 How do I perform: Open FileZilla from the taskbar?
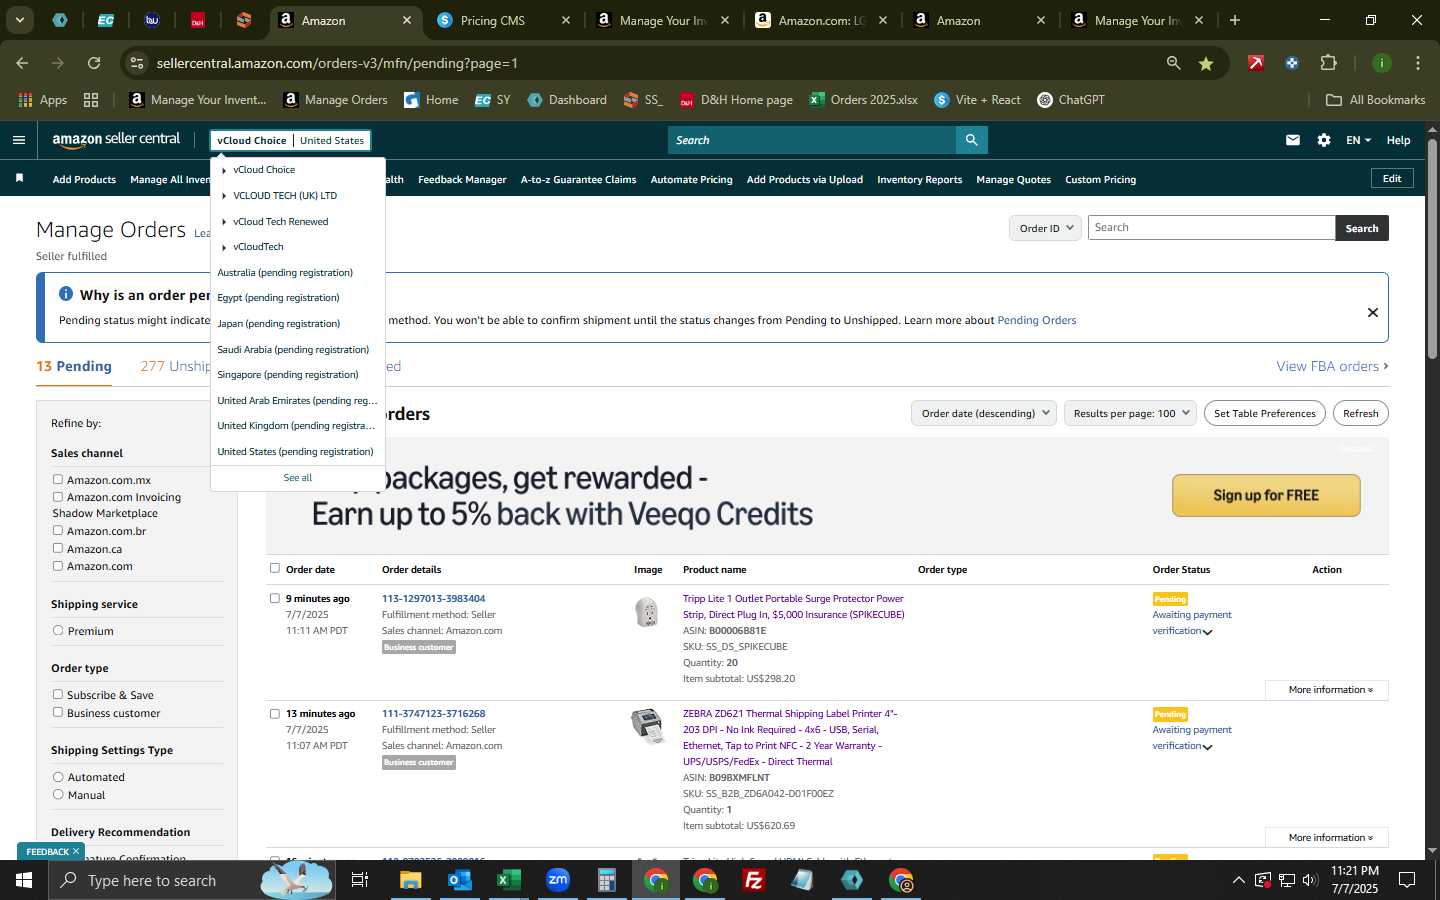click(754, 880)
